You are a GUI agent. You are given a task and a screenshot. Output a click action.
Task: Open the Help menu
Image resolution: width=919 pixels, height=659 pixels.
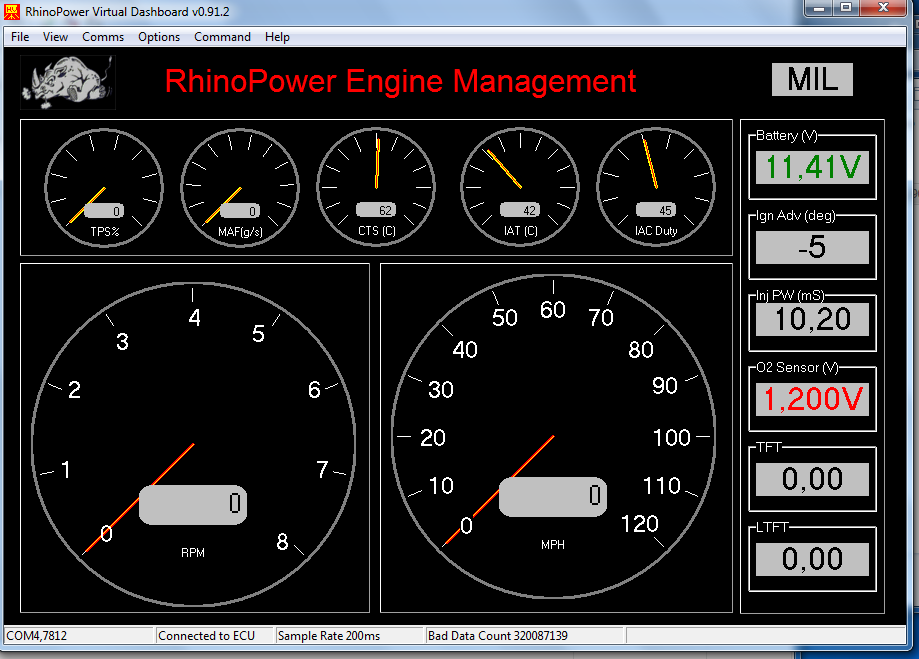pos(277,37)
